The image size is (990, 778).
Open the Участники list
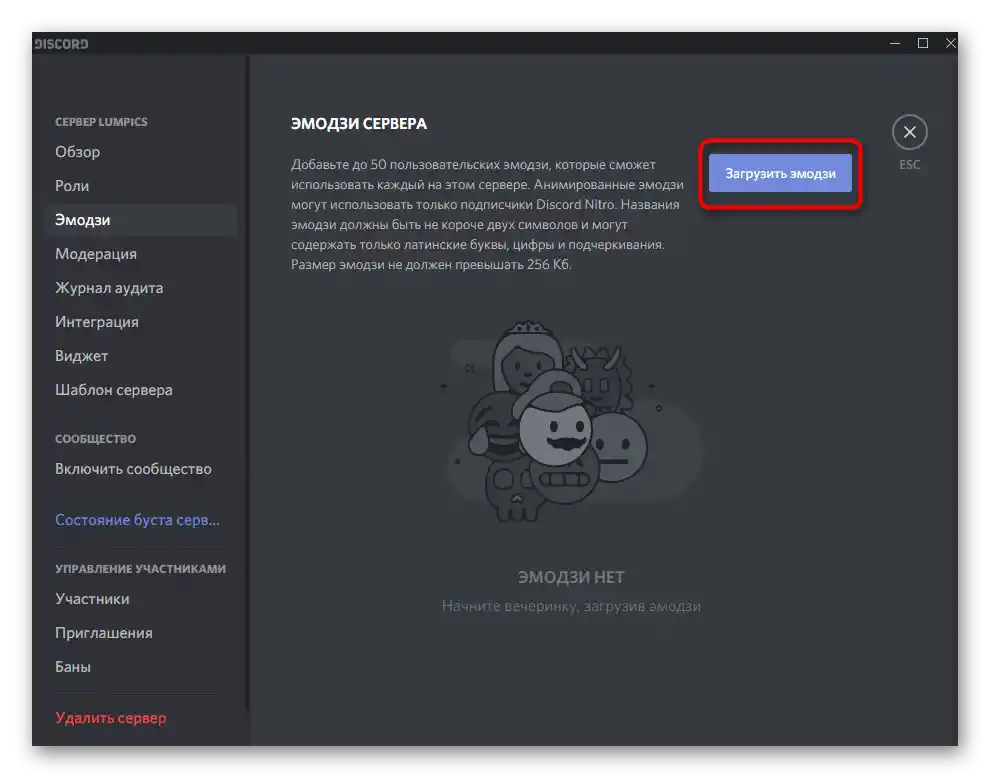(141, 599)
